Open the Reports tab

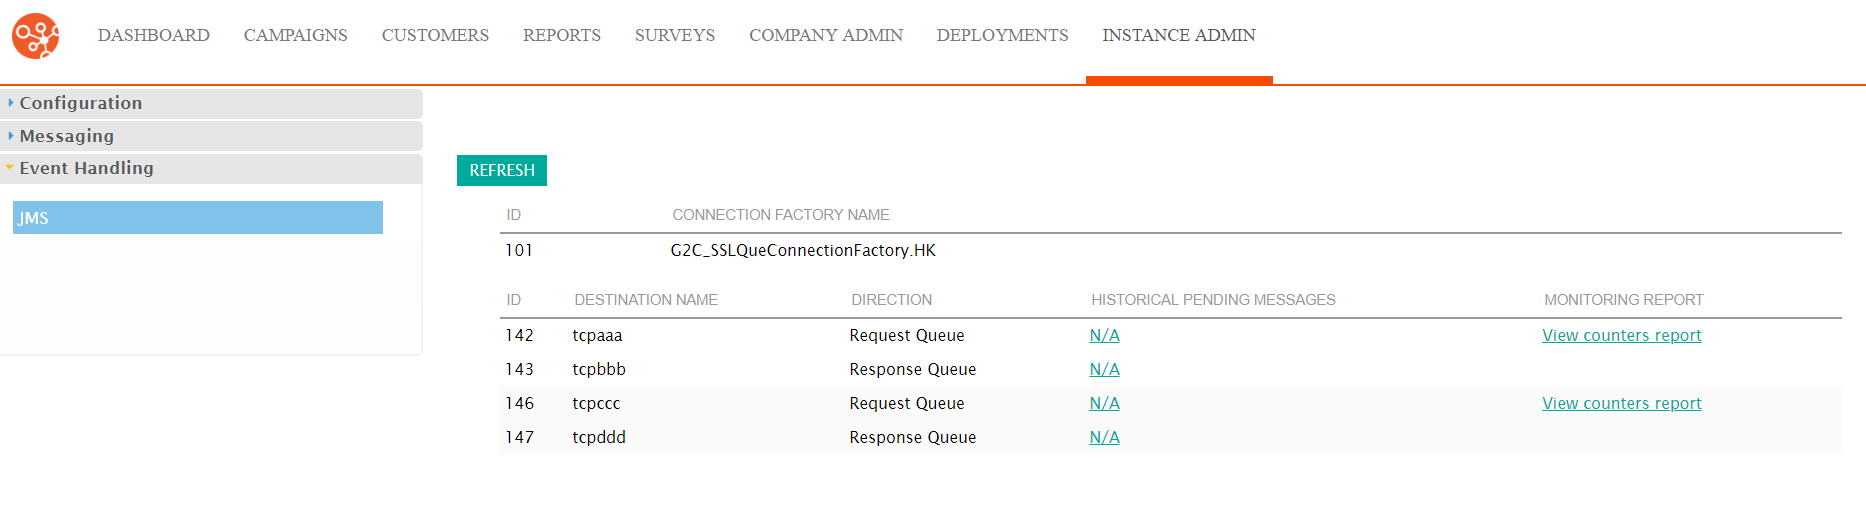pos(562,36)
